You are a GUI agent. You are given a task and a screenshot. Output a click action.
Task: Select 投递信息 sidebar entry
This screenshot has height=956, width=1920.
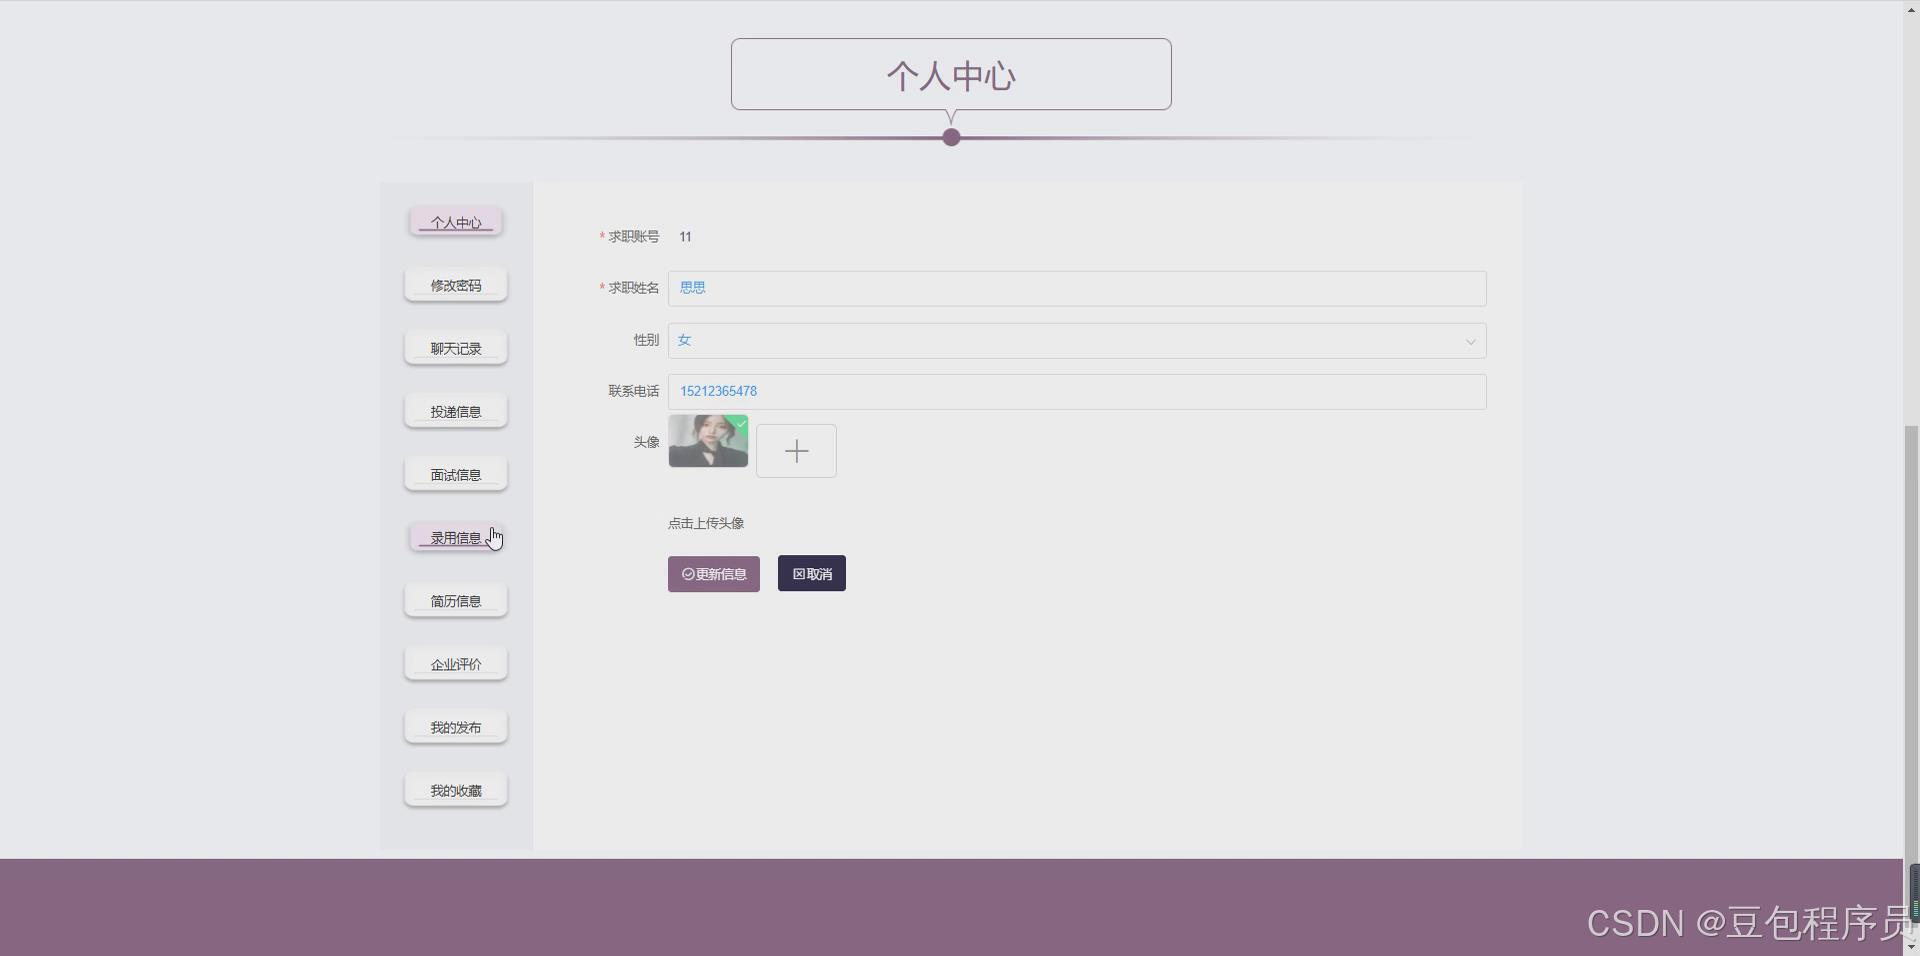point(456,411)
